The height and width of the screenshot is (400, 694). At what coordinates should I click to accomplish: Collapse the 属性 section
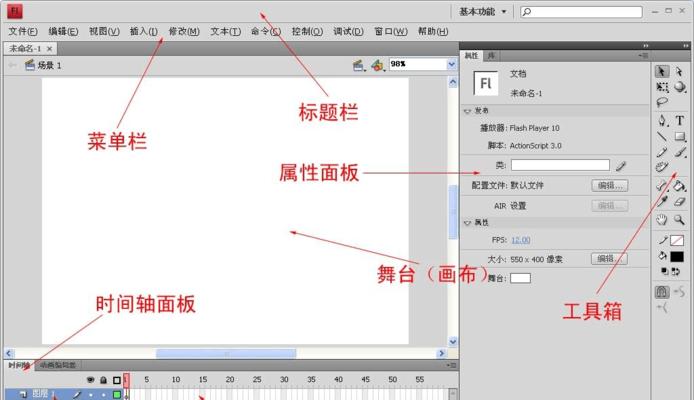click(x=467, y=223)
